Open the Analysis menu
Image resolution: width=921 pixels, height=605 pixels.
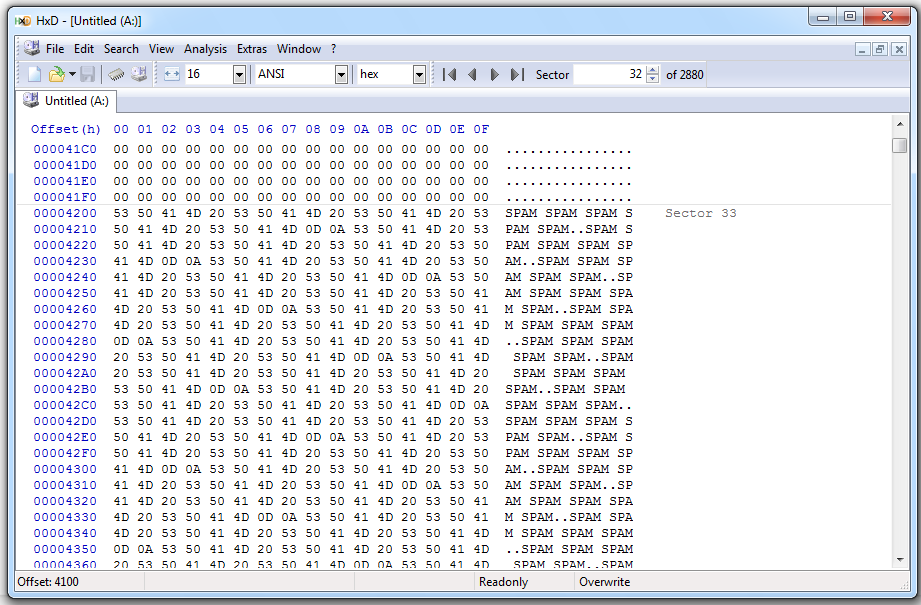pyautogui.click(x=205, y=49)
